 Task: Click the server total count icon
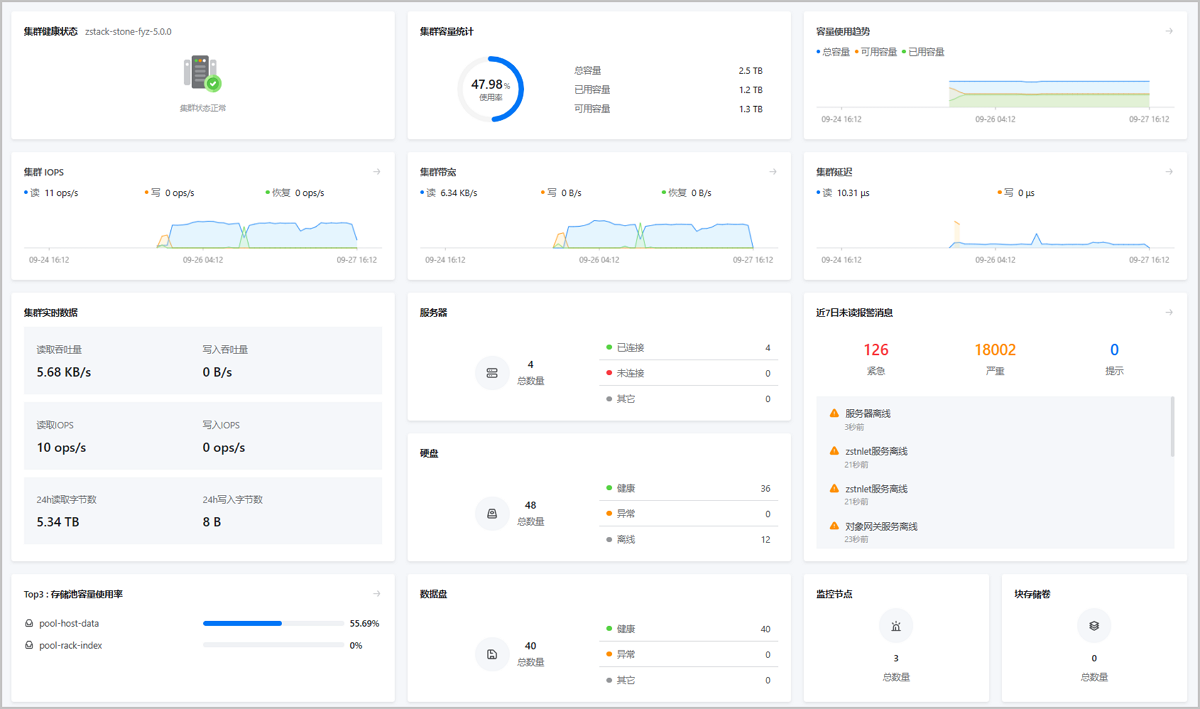click(x=492, y=373)
